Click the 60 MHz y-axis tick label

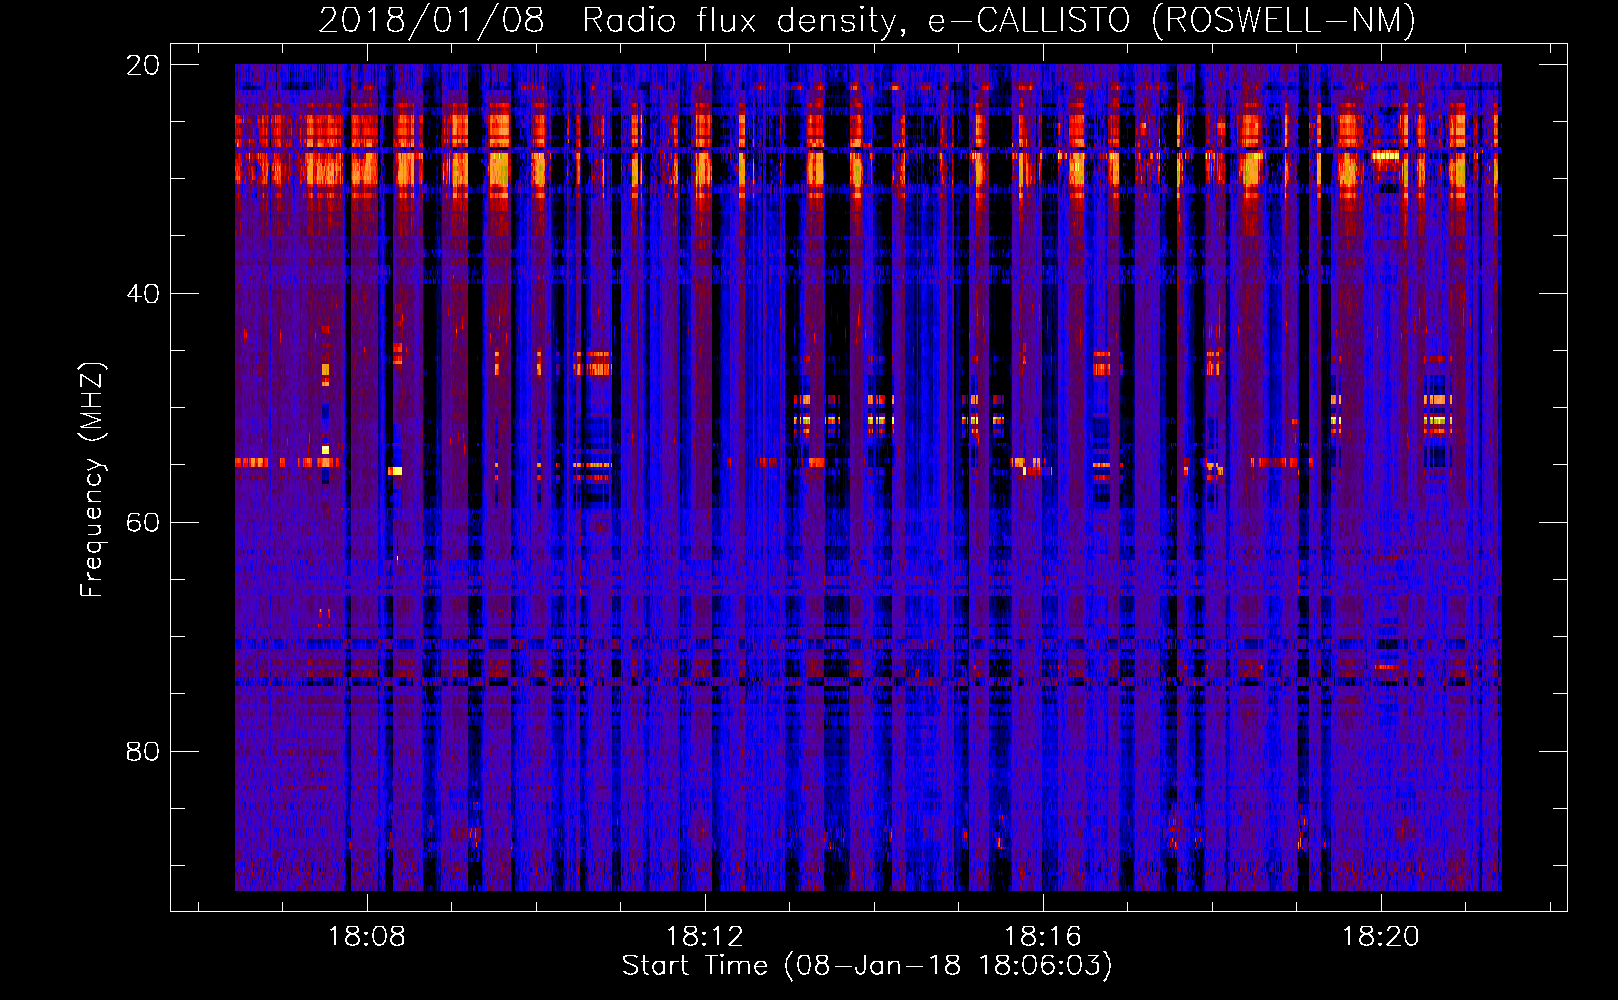(x=143, y=523)
